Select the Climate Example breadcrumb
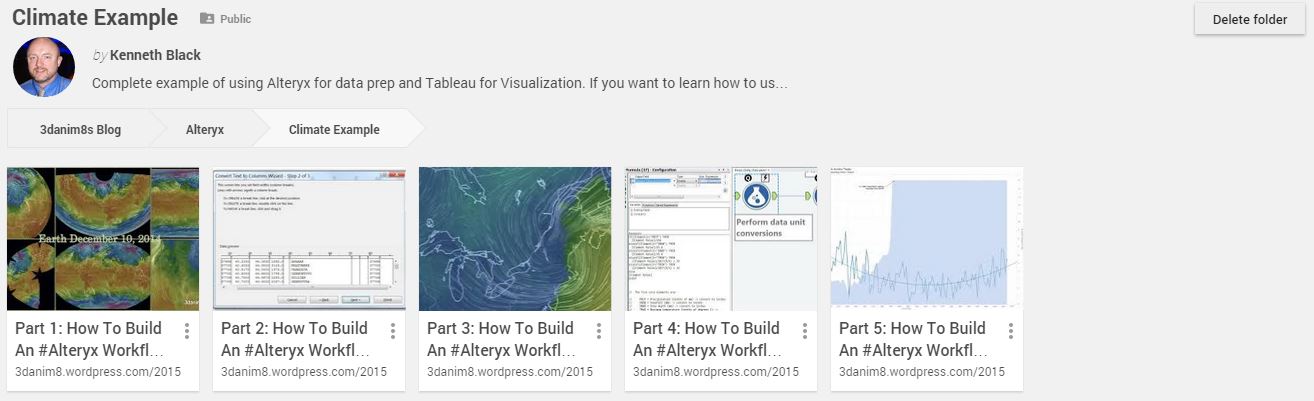This screenshot has width=1314, height=401. (x=334, y=129)
